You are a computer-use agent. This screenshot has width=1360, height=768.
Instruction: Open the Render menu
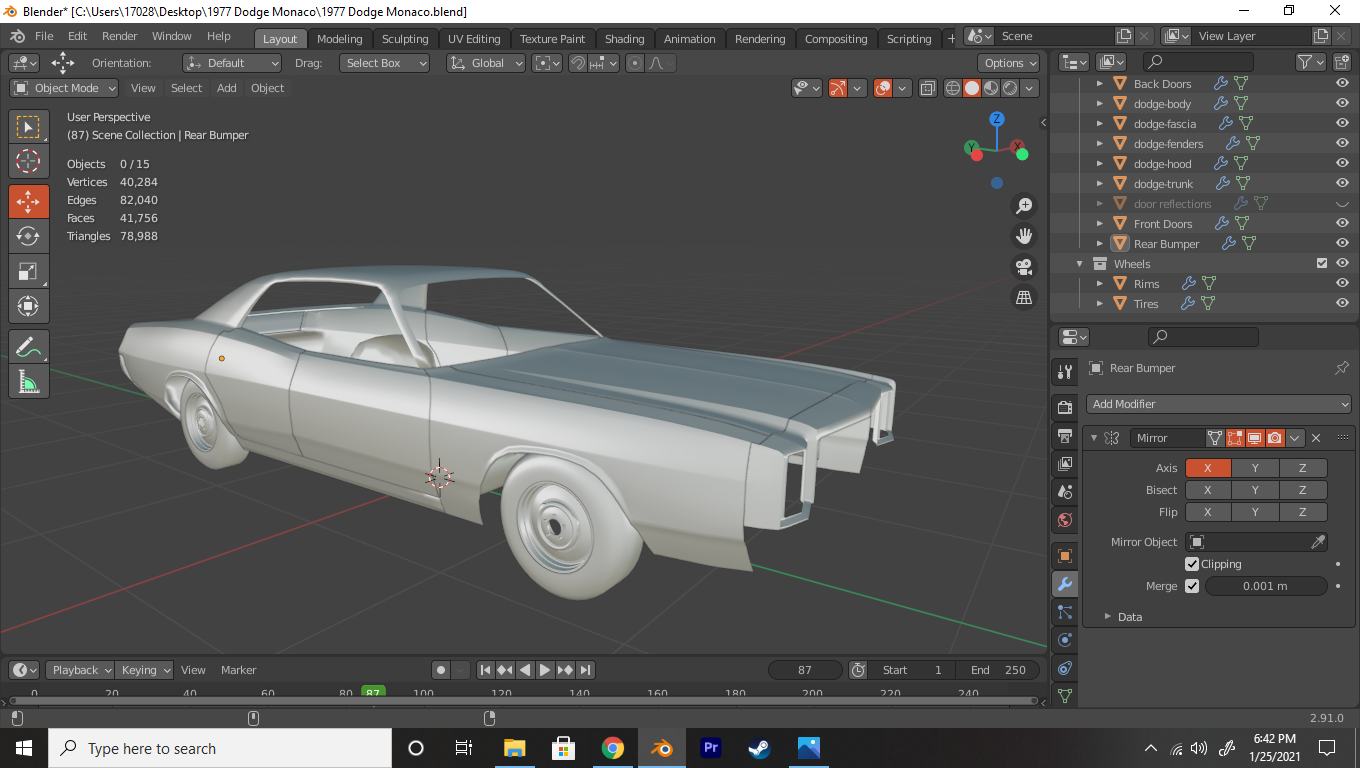(x=120, y=36)
